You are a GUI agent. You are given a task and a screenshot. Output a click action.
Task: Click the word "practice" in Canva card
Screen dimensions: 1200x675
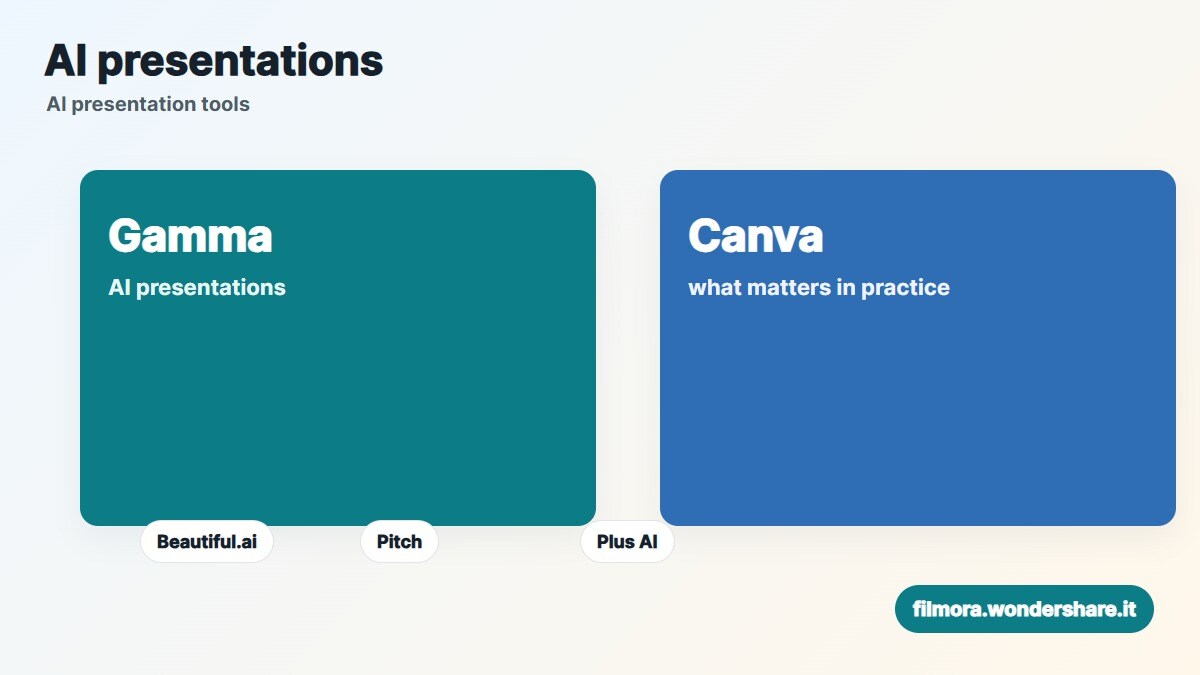(905, 288)
